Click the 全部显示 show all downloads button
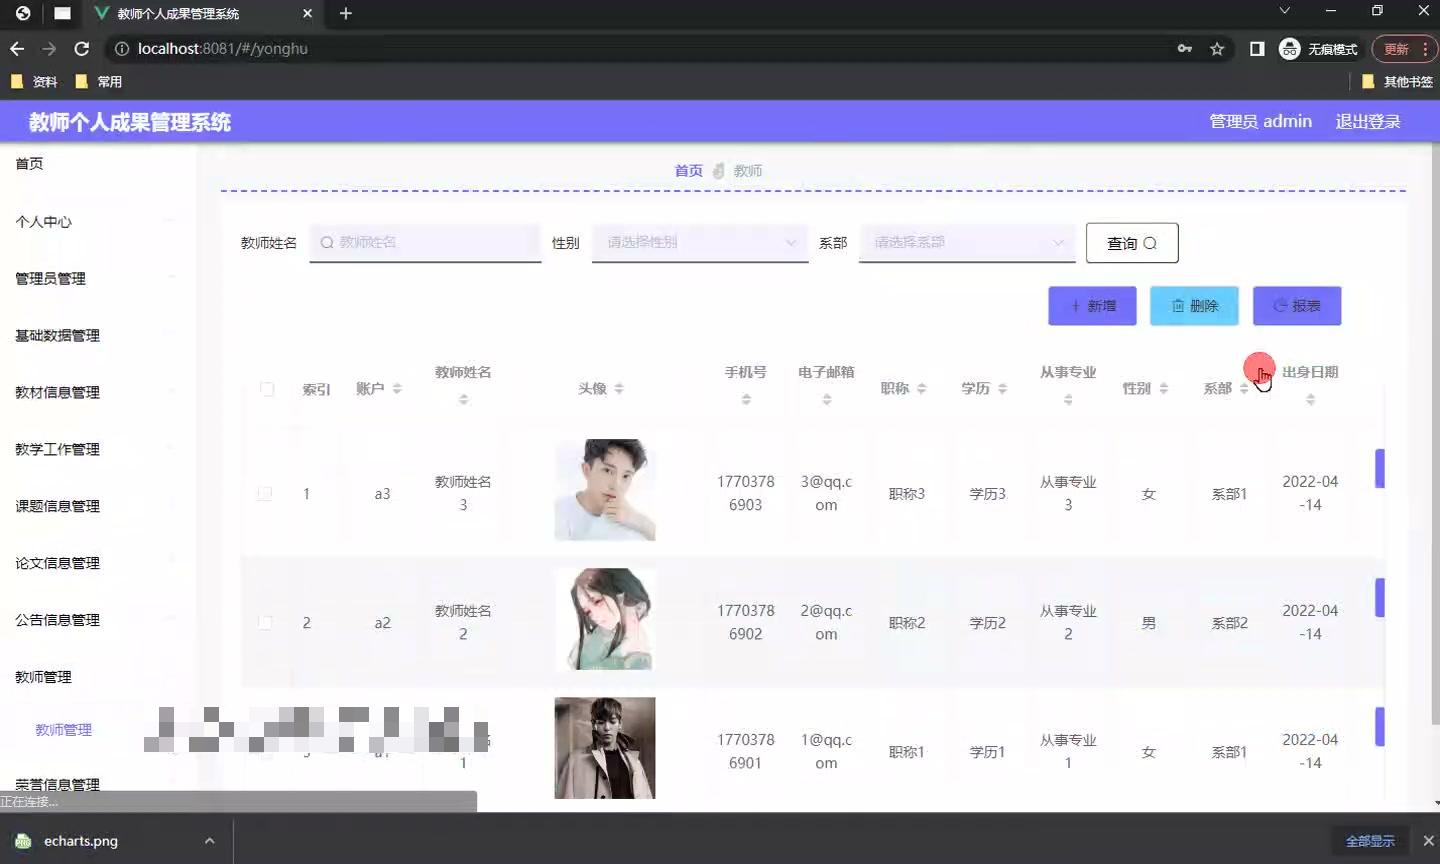The width and height of the screenshot is (1440, 864). coord(1370,841)
